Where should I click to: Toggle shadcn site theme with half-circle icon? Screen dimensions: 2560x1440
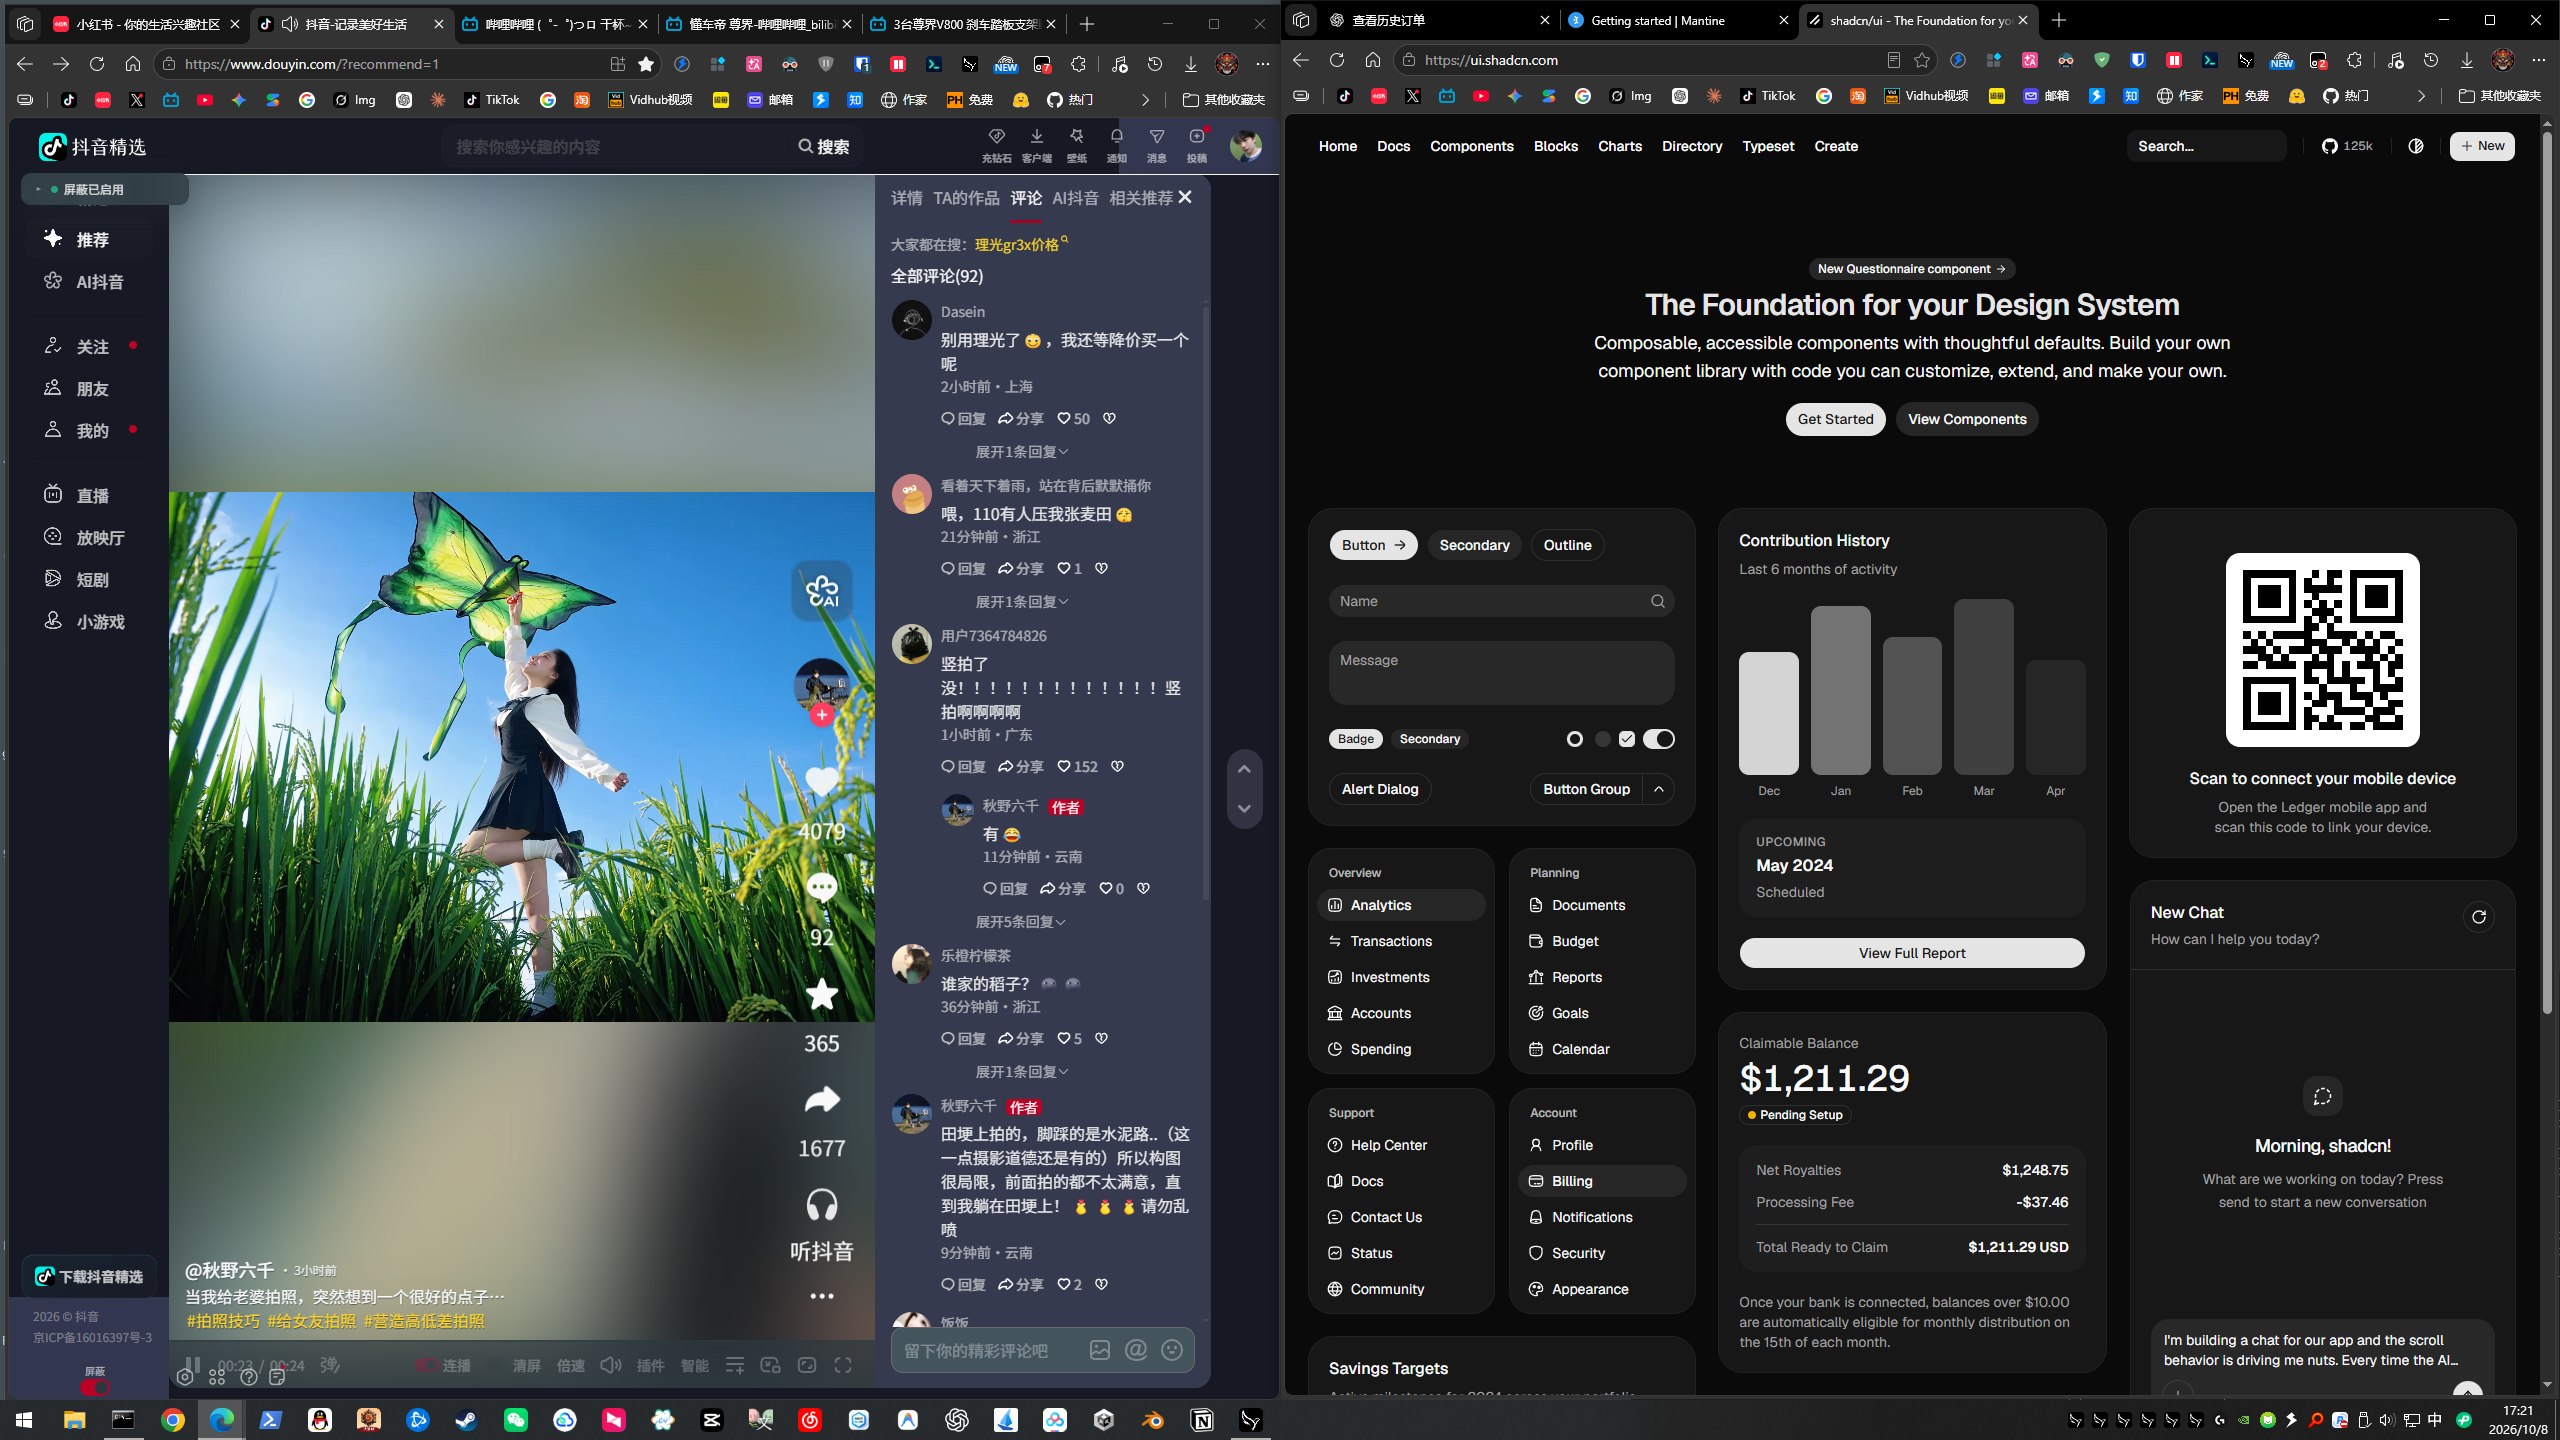click(2416, 146)
